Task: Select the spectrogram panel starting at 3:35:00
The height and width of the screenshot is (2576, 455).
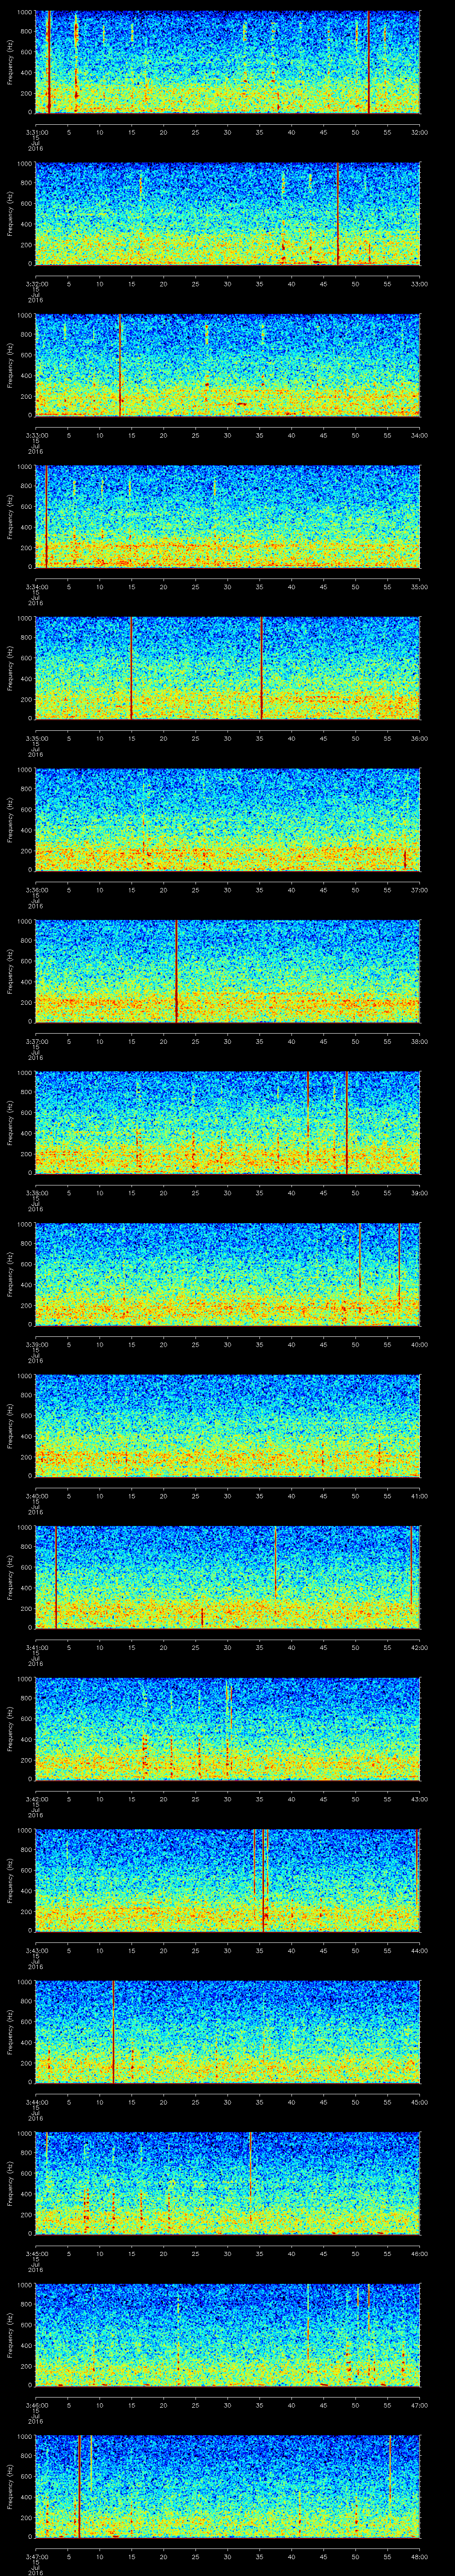Action: pyautogui.click(x=228, y=668)
